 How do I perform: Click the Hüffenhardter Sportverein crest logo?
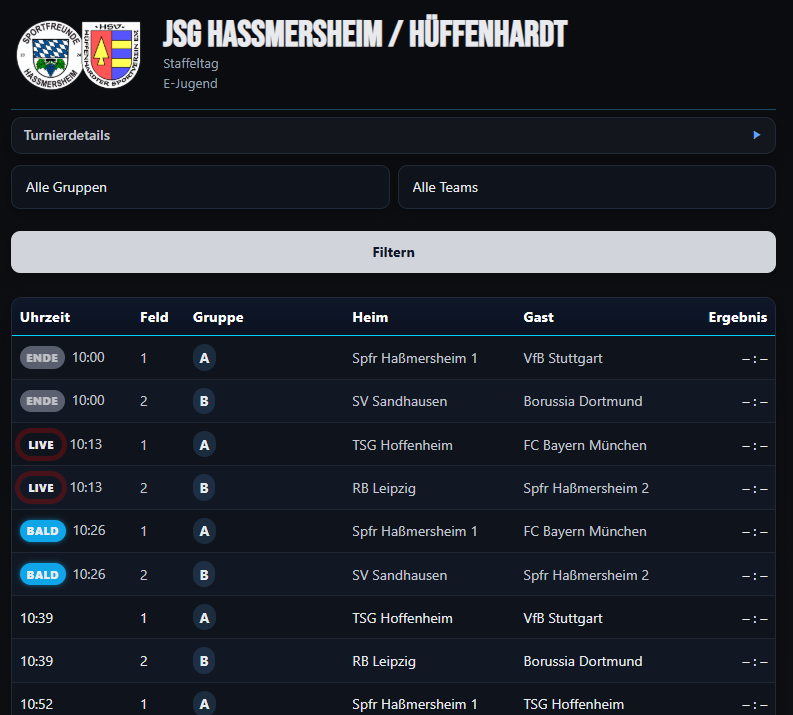(x=111, y=55)
